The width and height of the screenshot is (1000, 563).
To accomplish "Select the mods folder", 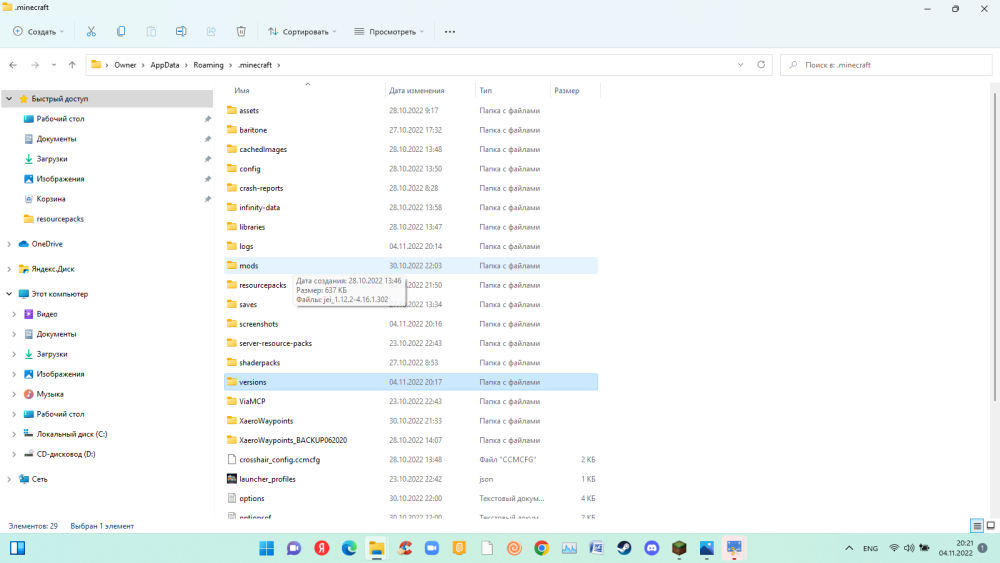I will click(x=411, y=266).
